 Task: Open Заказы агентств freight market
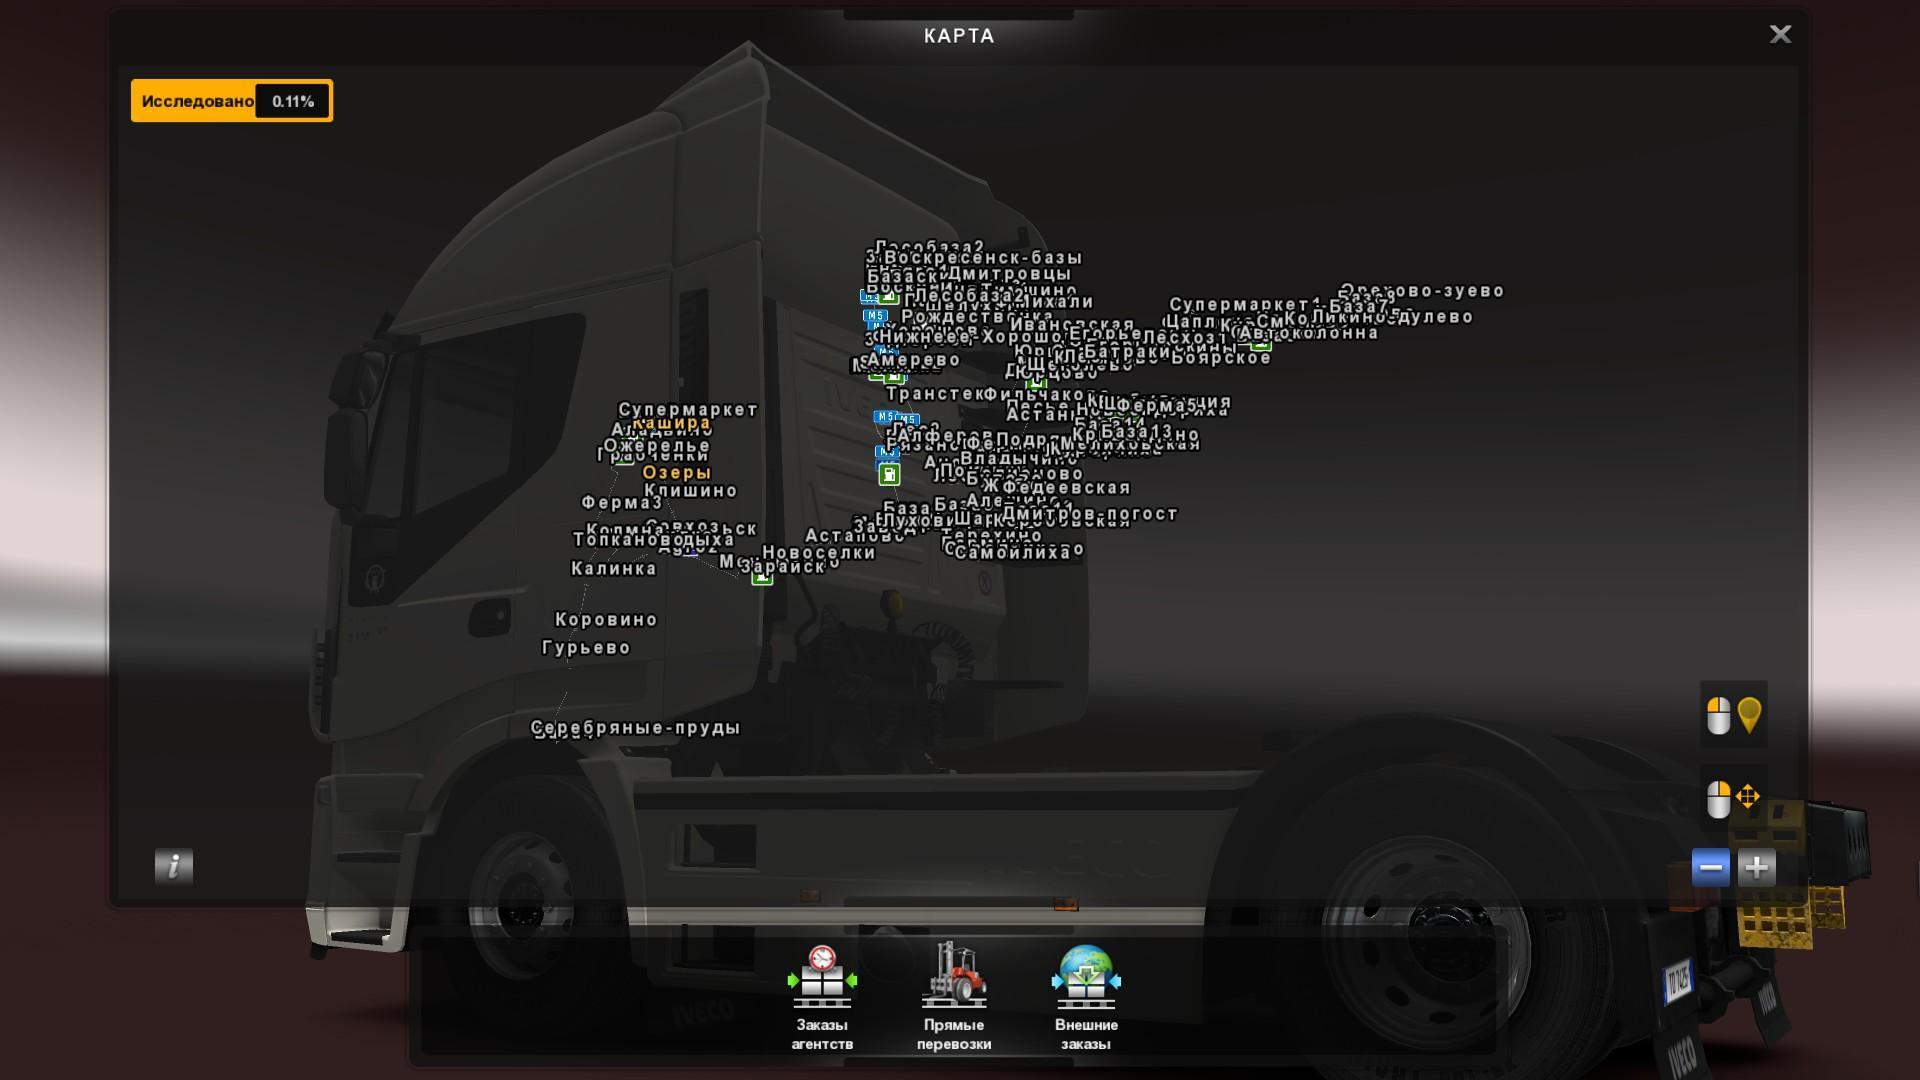[x=821, y=979]
